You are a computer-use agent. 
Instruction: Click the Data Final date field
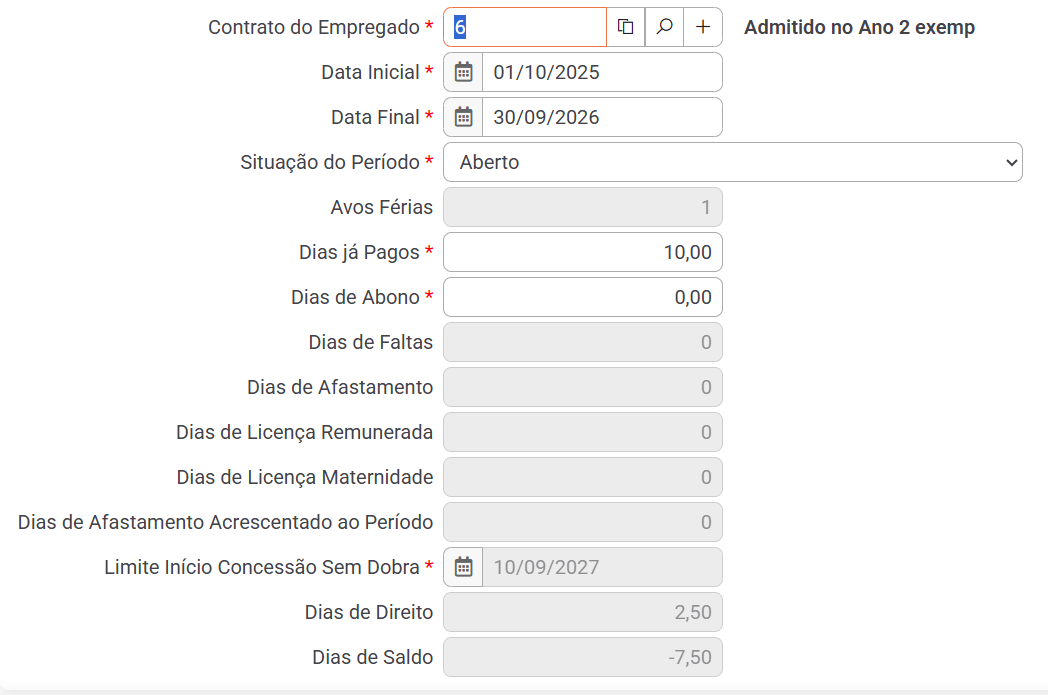pyautogui.click(x=601, y=117)
